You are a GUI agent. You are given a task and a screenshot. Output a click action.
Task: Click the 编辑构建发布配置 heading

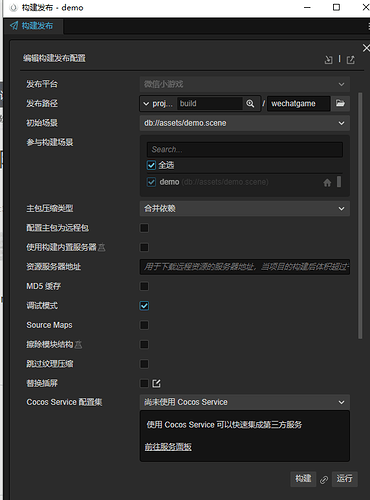point(54,58)
